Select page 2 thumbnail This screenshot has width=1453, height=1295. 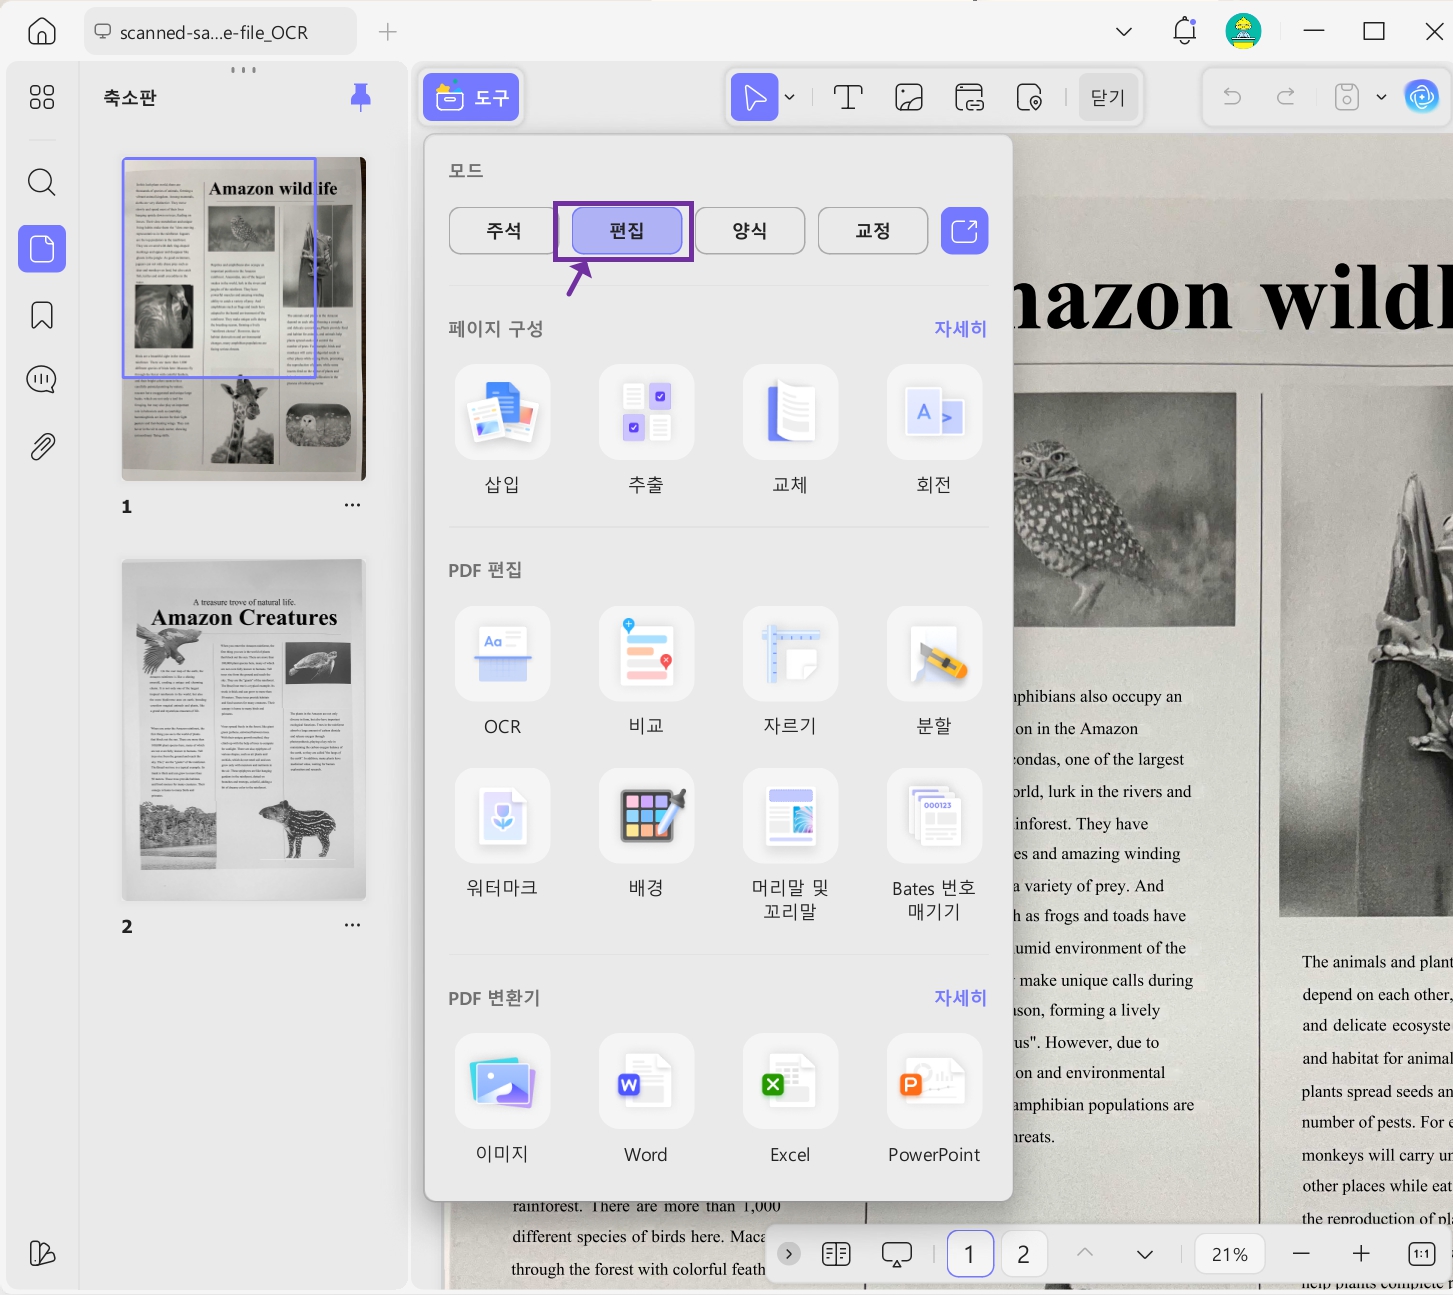tap(244, 730)
